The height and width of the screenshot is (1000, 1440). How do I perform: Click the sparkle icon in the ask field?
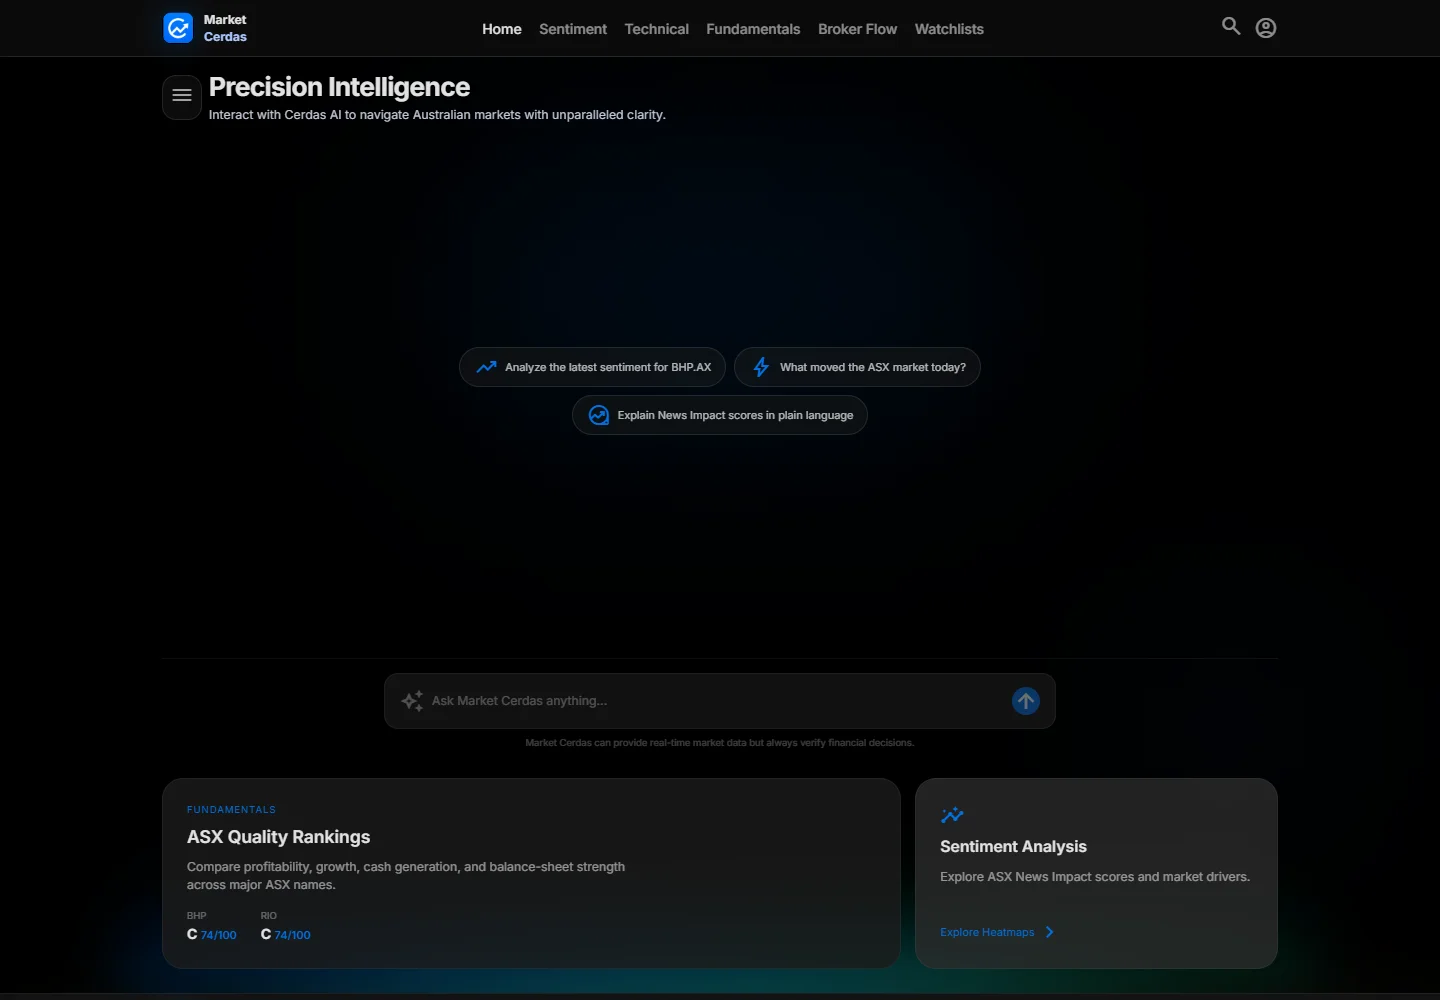412,701
